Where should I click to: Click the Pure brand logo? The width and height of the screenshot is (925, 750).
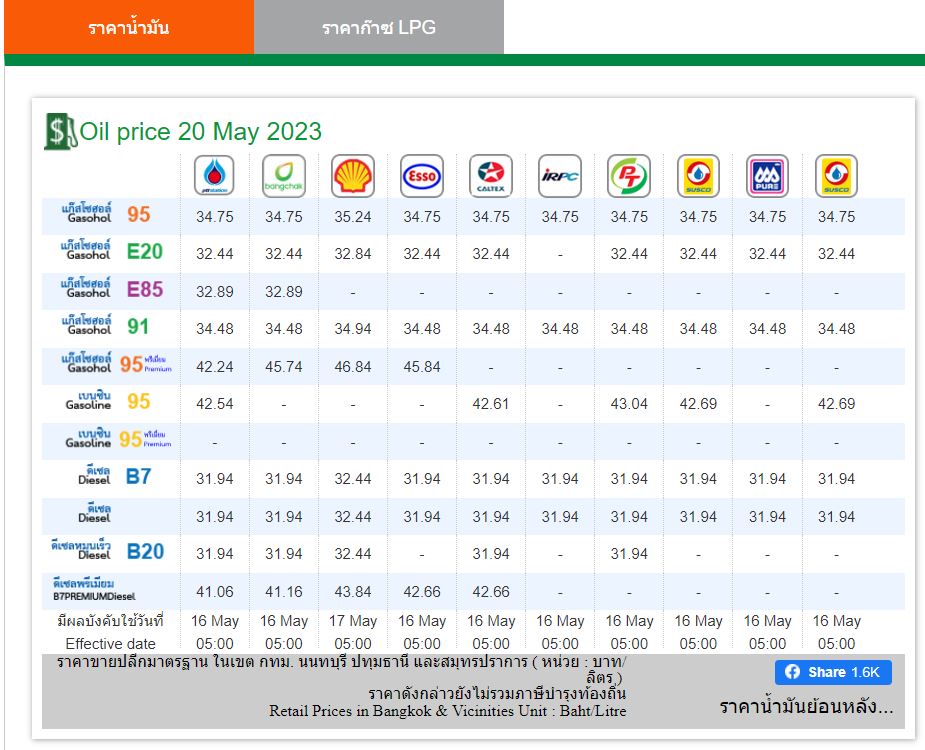767,175
